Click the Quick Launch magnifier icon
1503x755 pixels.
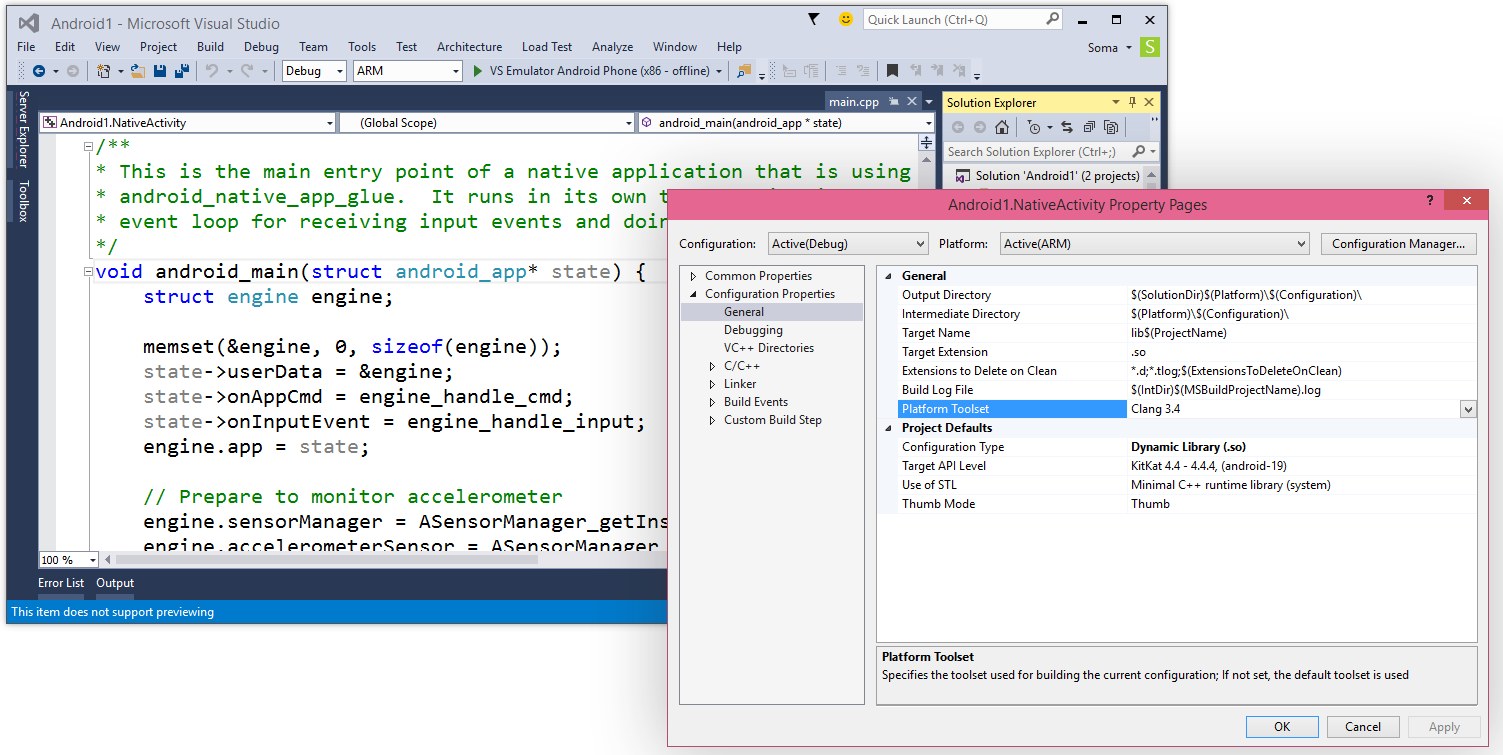pyautogui.click(x=1053, y=19)
